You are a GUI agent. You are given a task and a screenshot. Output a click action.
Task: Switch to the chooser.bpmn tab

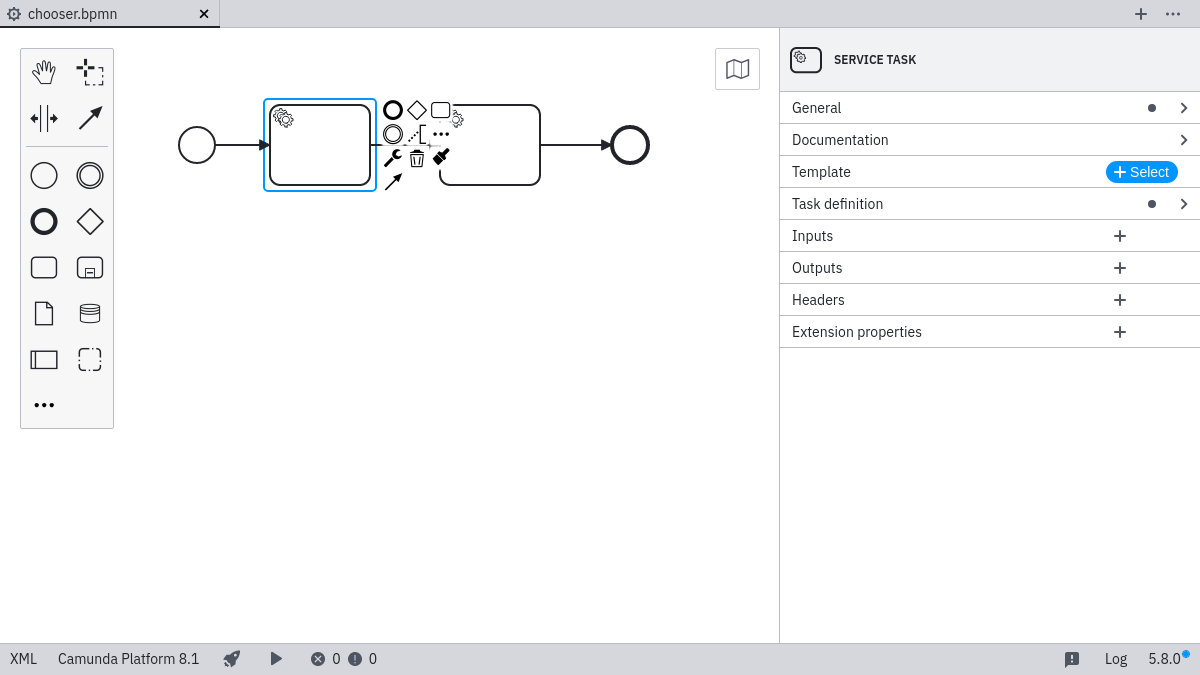coord(72,14)
